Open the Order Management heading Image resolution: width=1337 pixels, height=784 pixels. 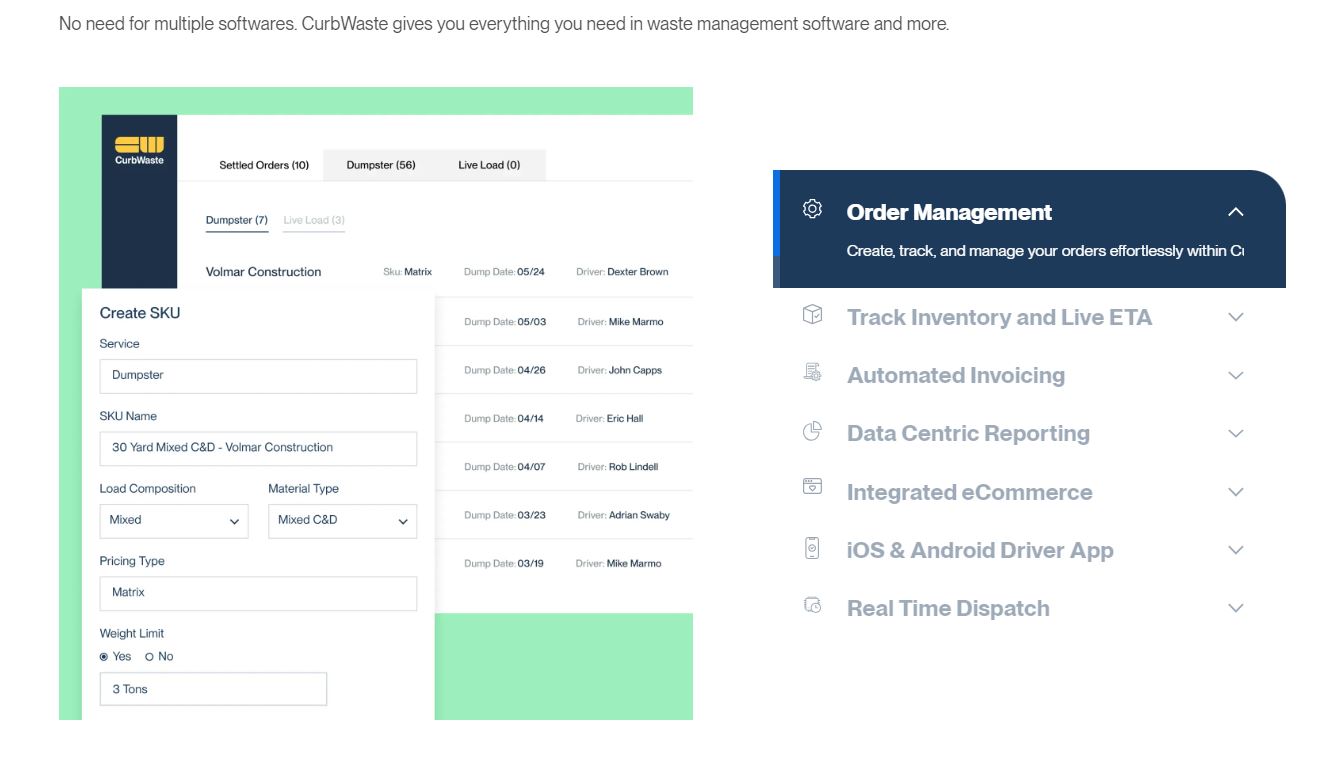pyautogui.click(x=949, y=212)
